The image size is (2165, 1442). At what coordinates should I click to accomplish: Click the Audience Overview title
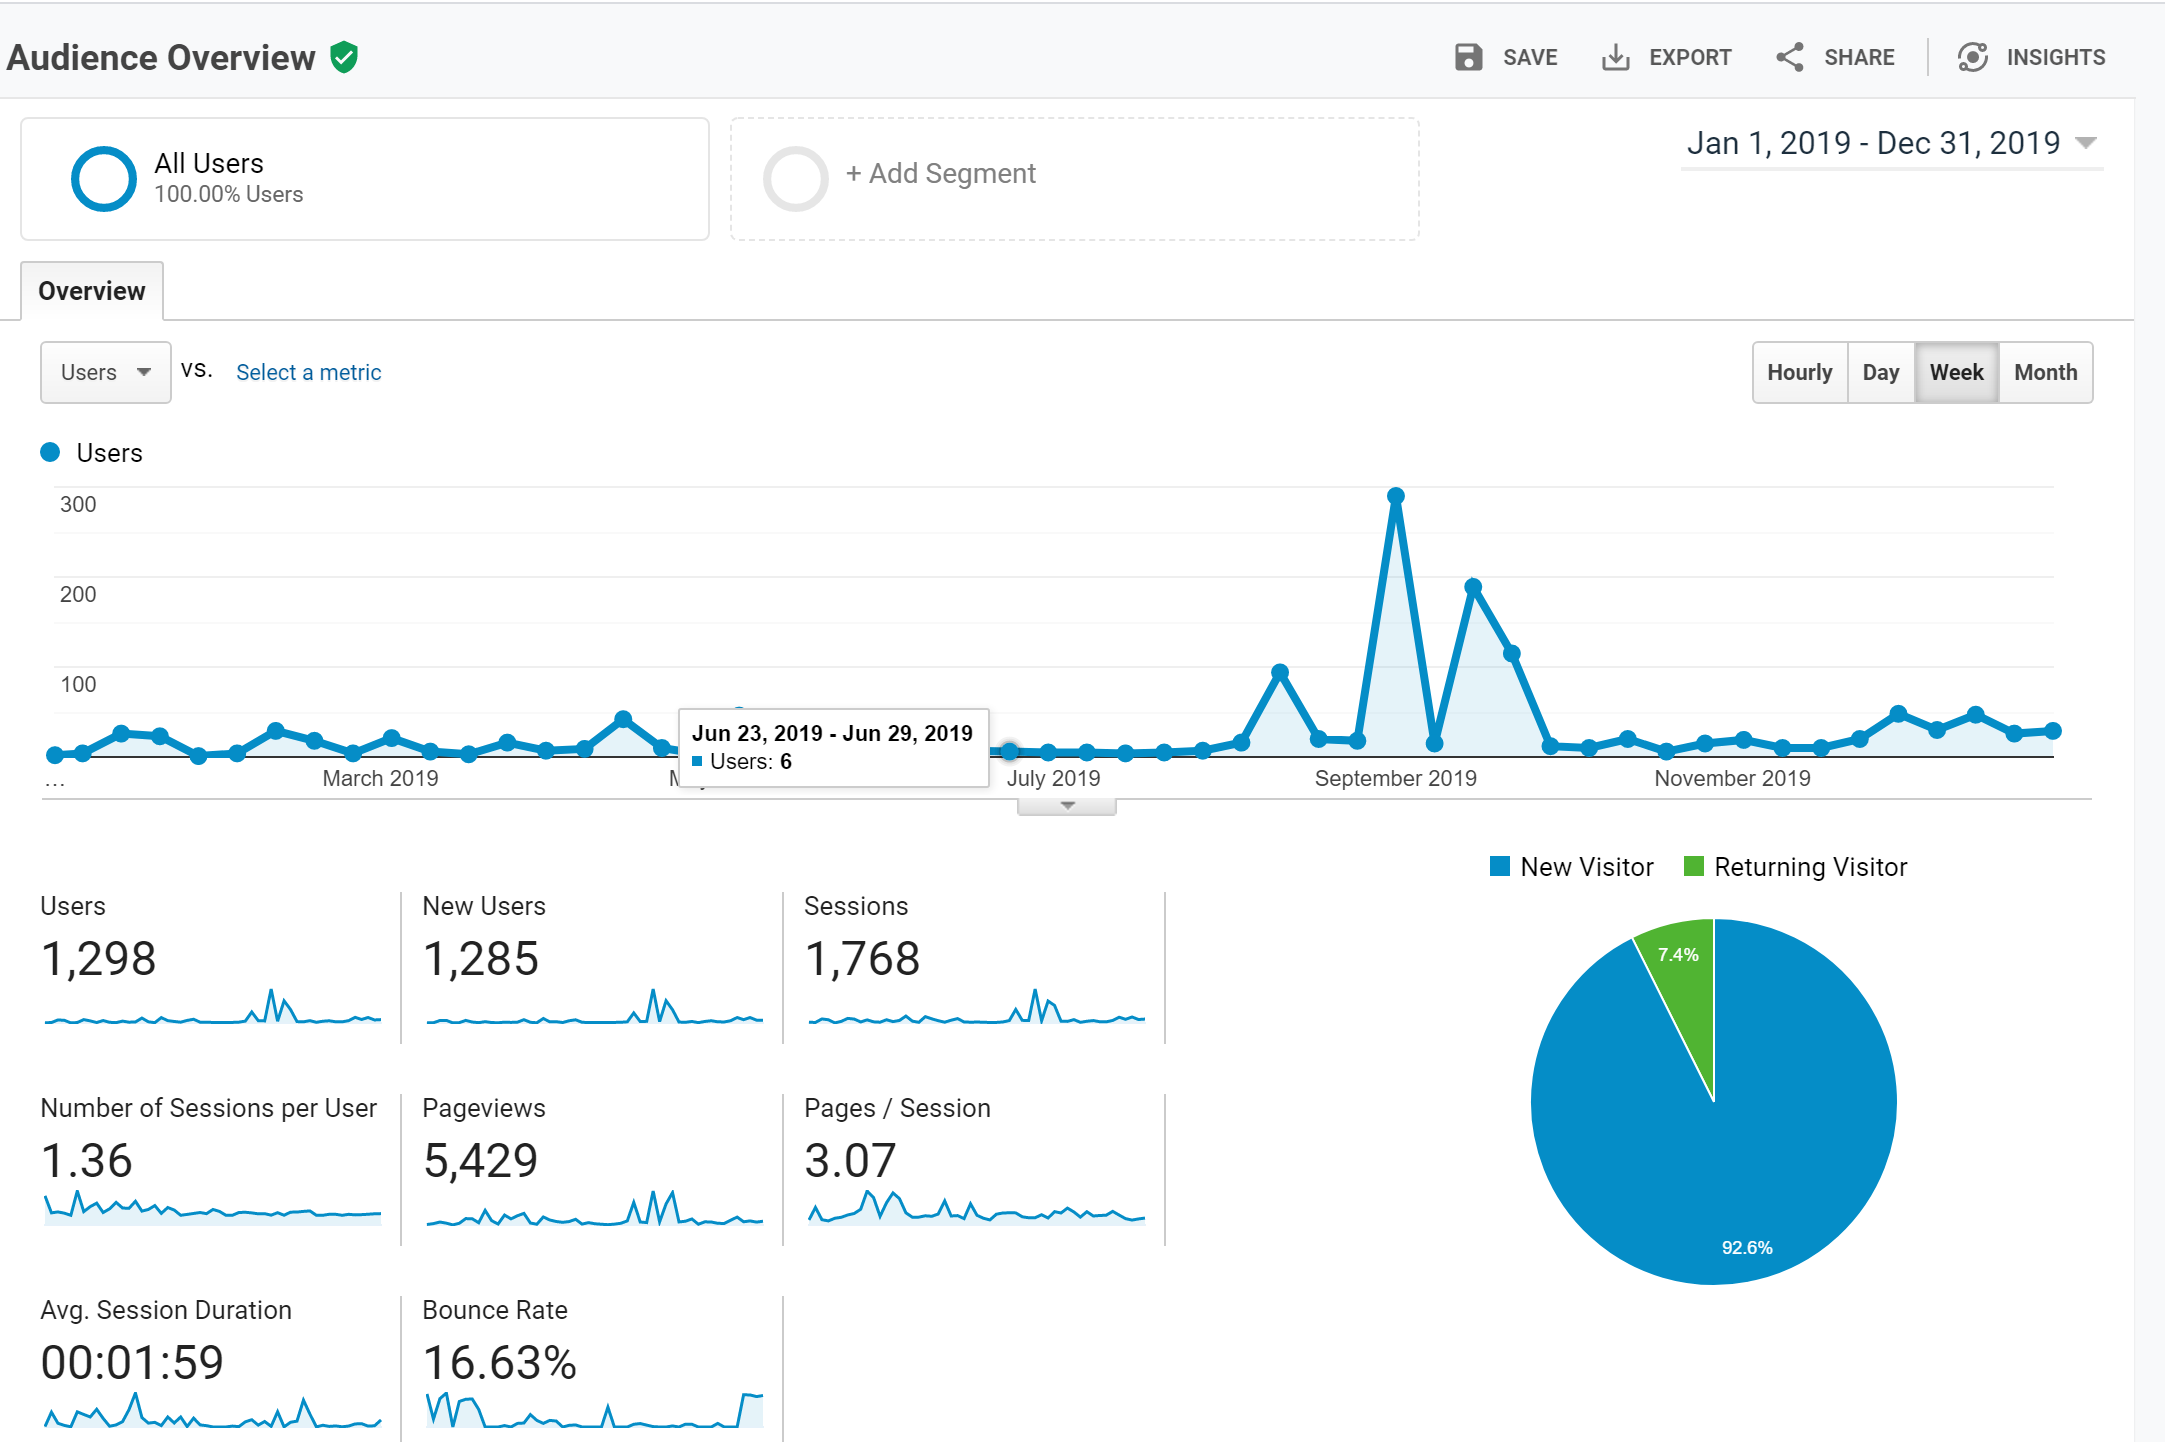click(x=161, y=57)
